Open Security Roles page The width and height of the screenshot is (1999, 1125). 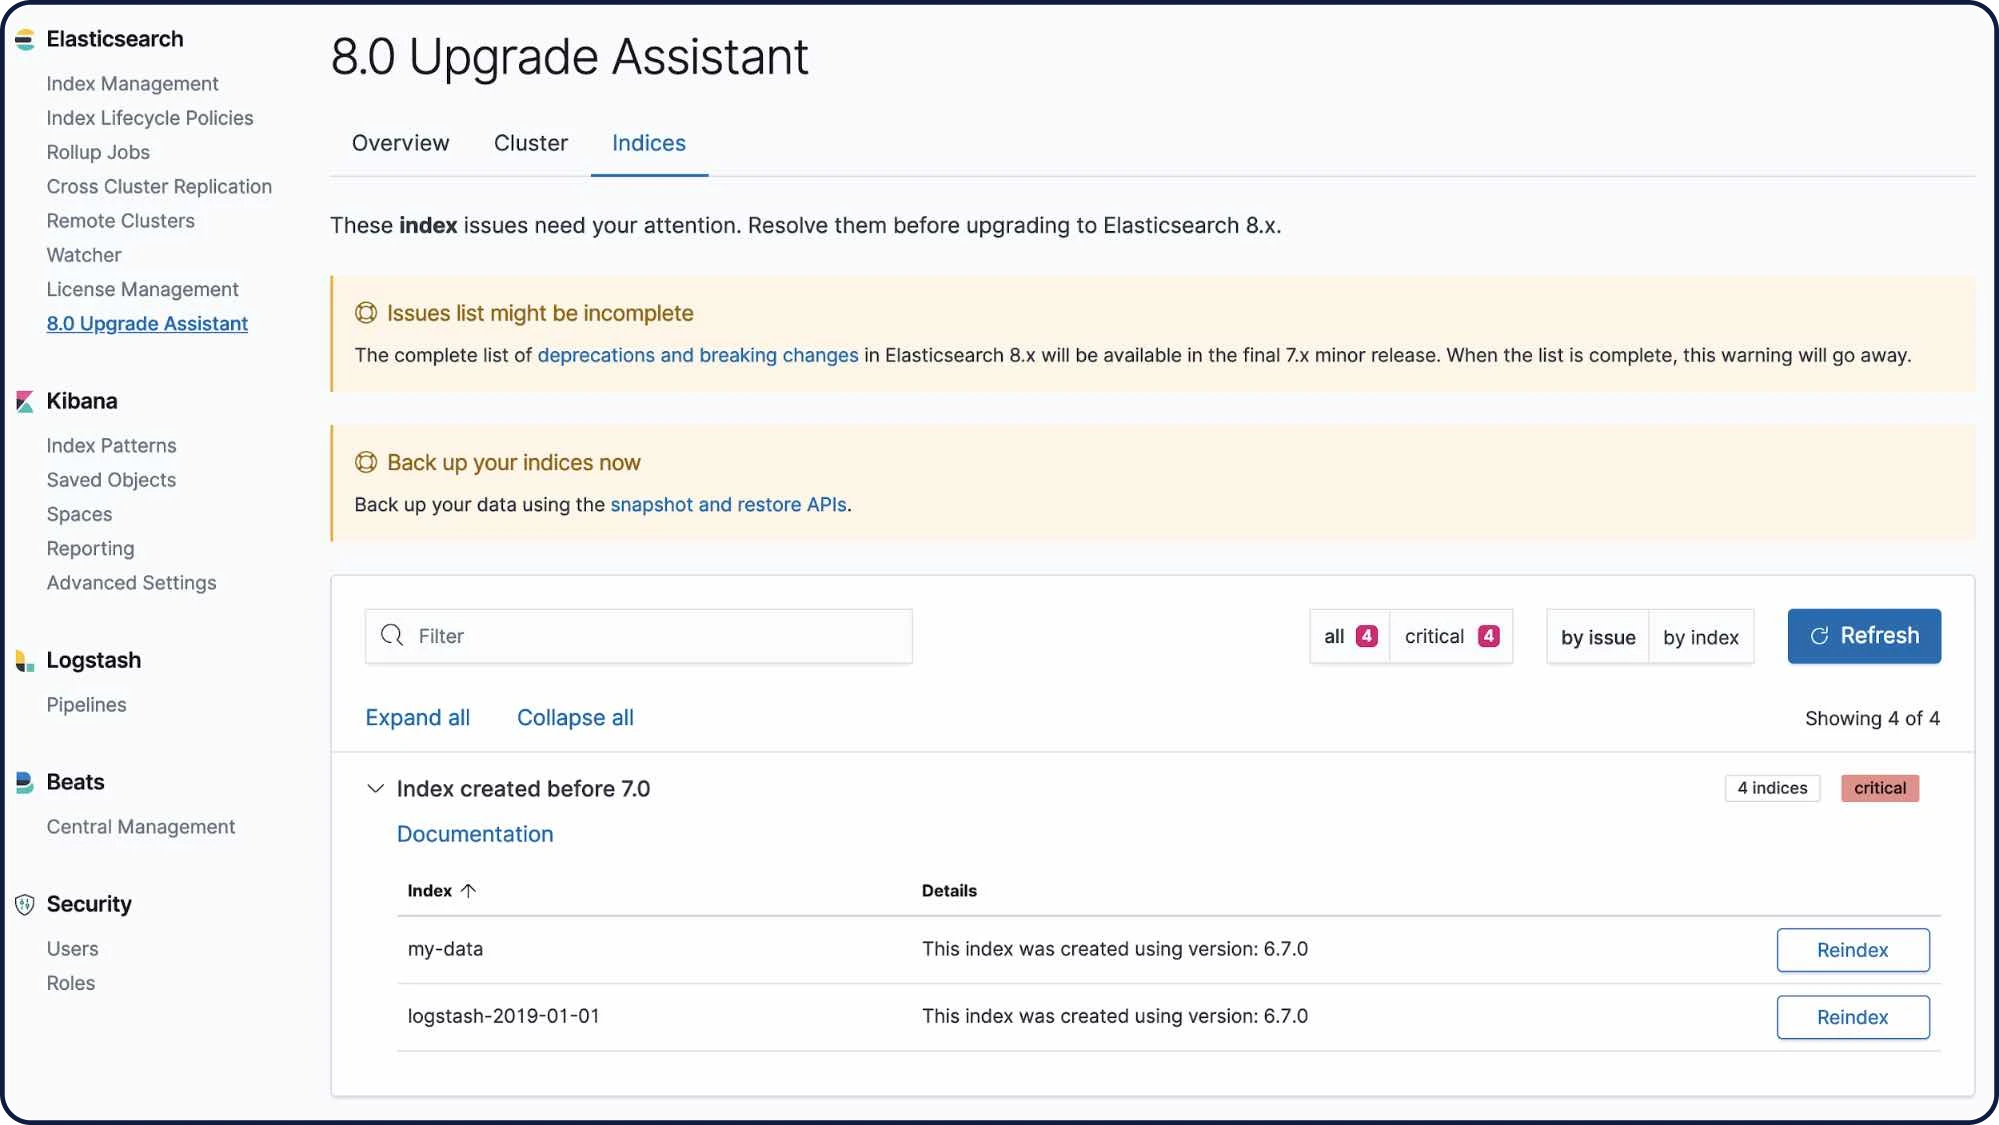pyautogui.click(x=71, y=983)
